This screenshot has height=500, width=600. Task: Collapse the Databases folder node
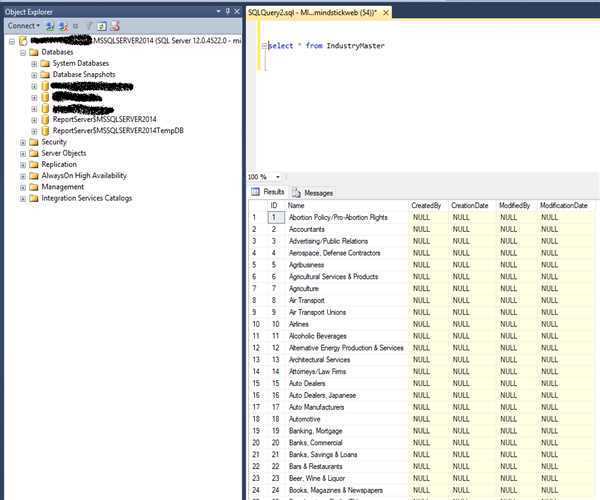pos(22,52)
